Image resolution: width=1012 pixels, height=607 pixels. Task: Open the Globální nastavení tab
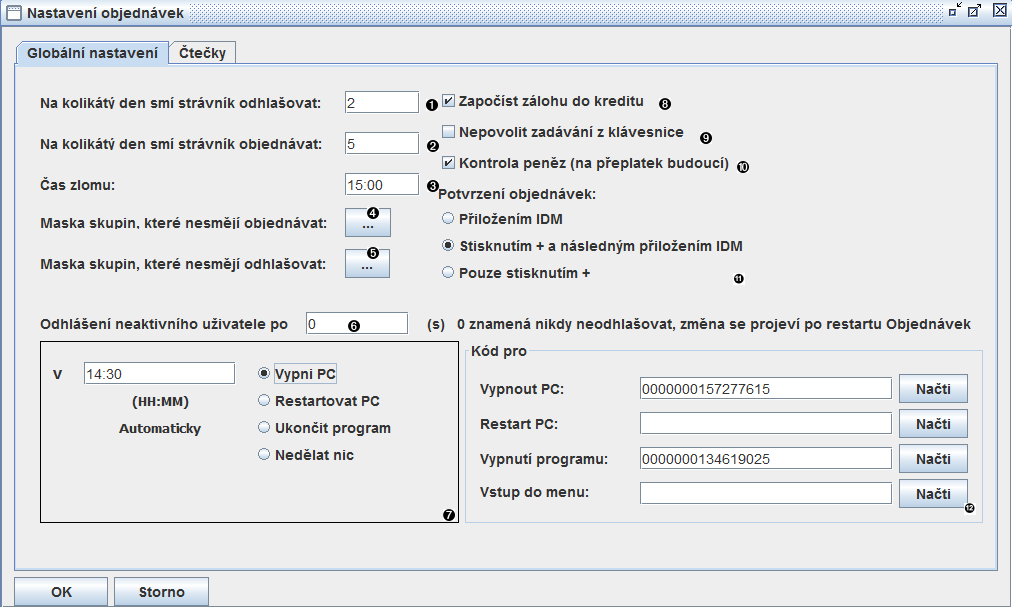91,53
